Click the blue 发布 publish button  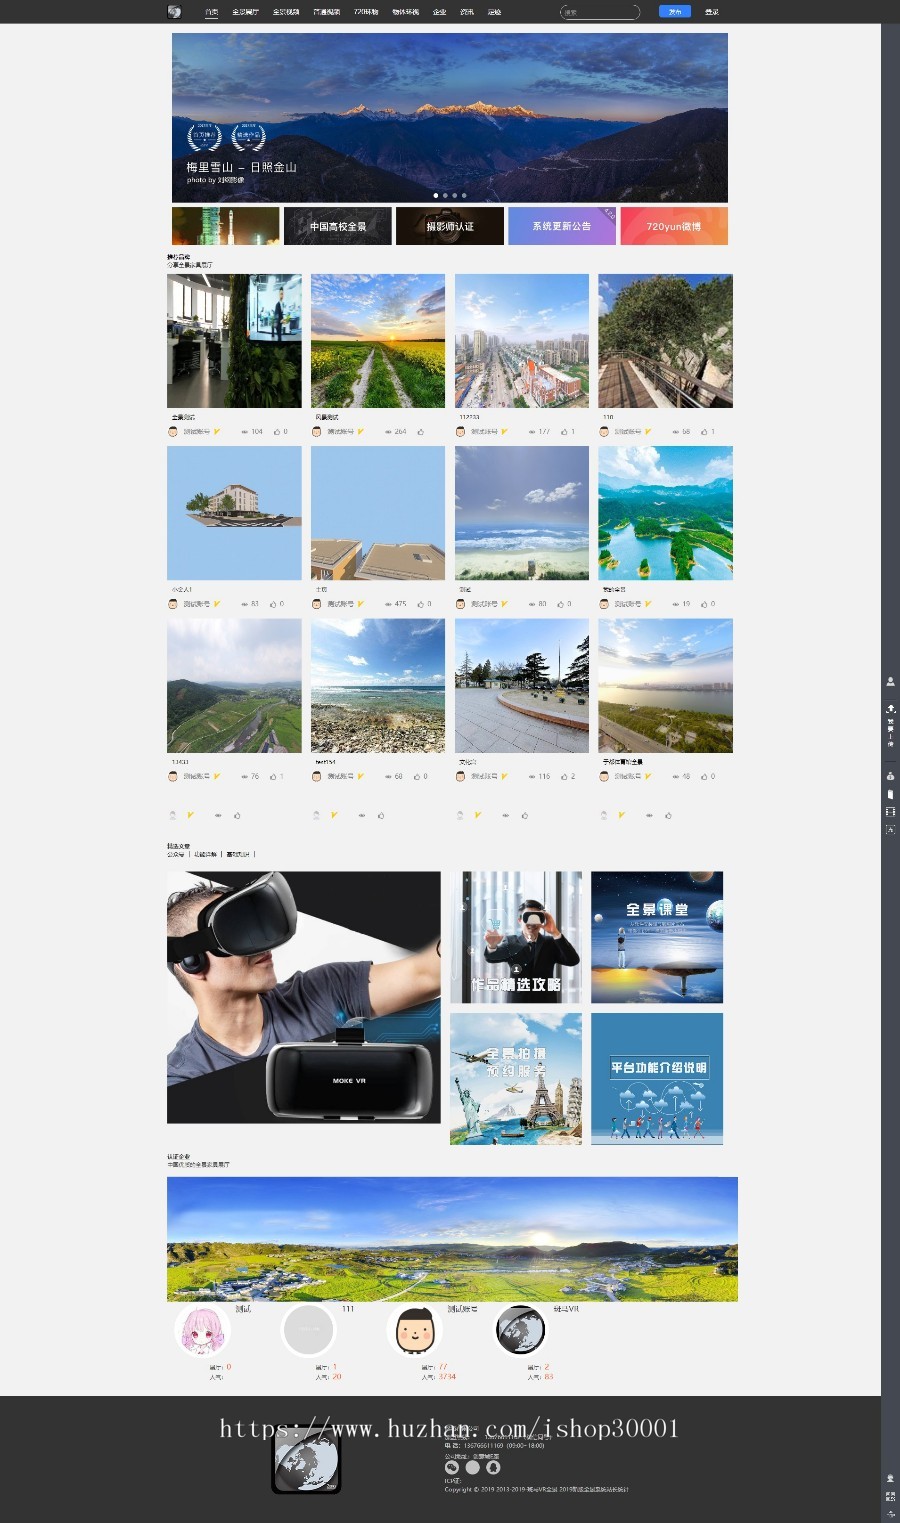click(675, 12)
